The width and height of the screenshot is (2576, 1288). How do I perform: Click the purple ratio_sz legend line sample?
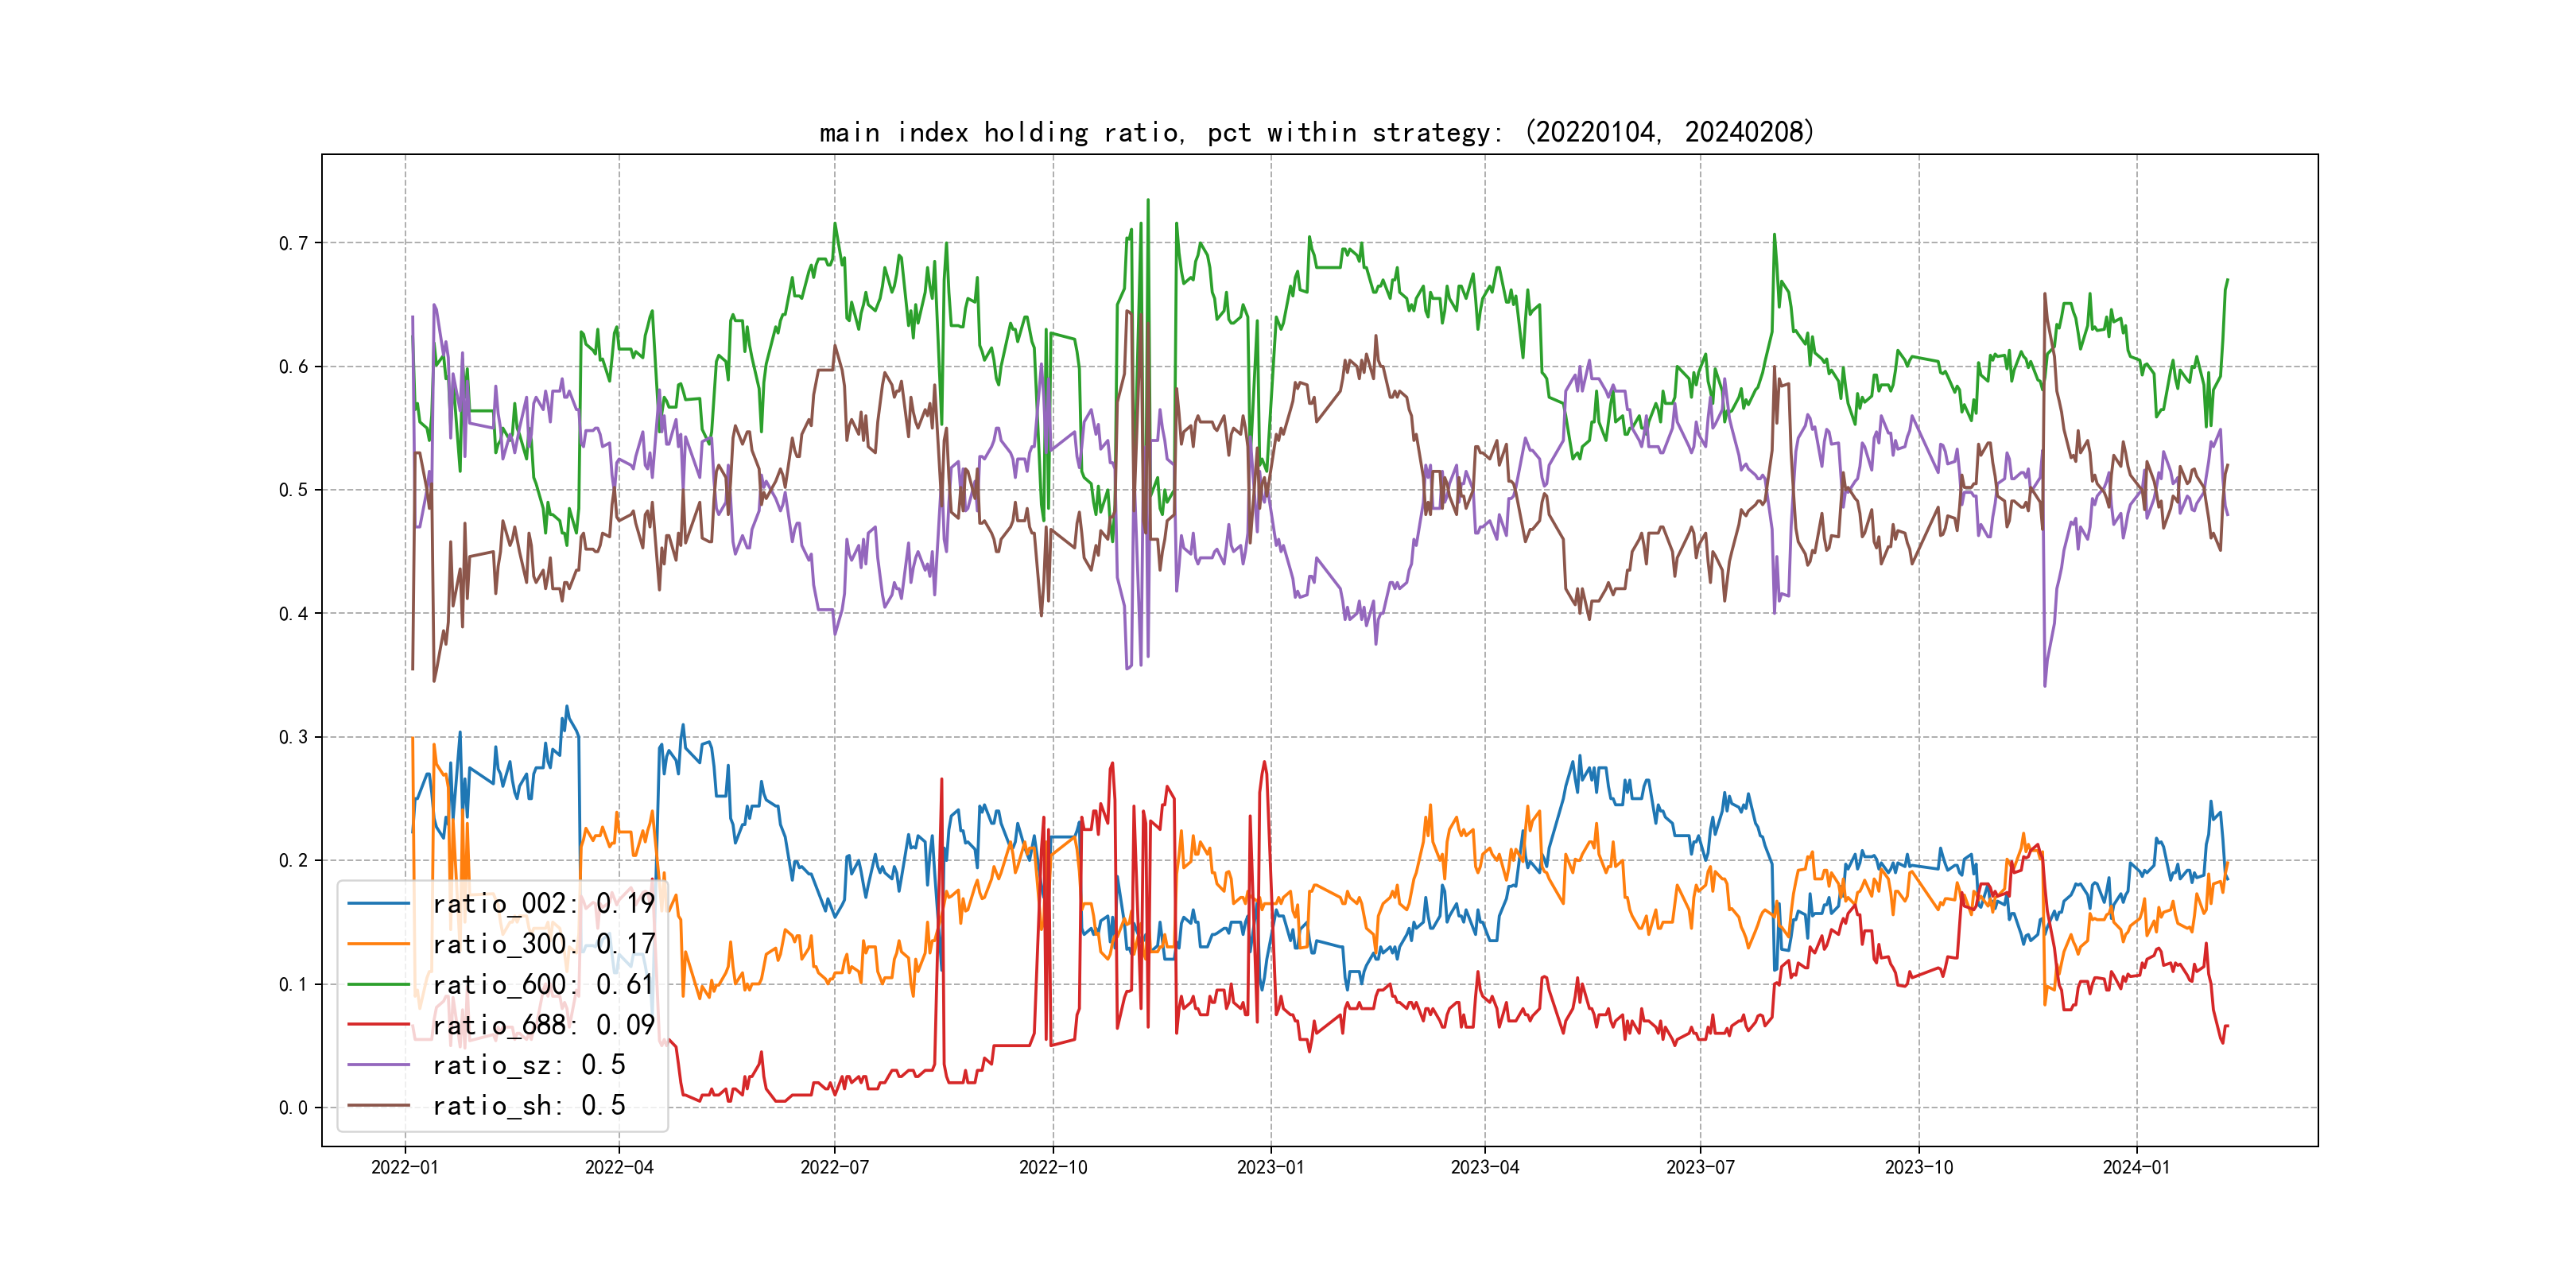click(379, 1065)
